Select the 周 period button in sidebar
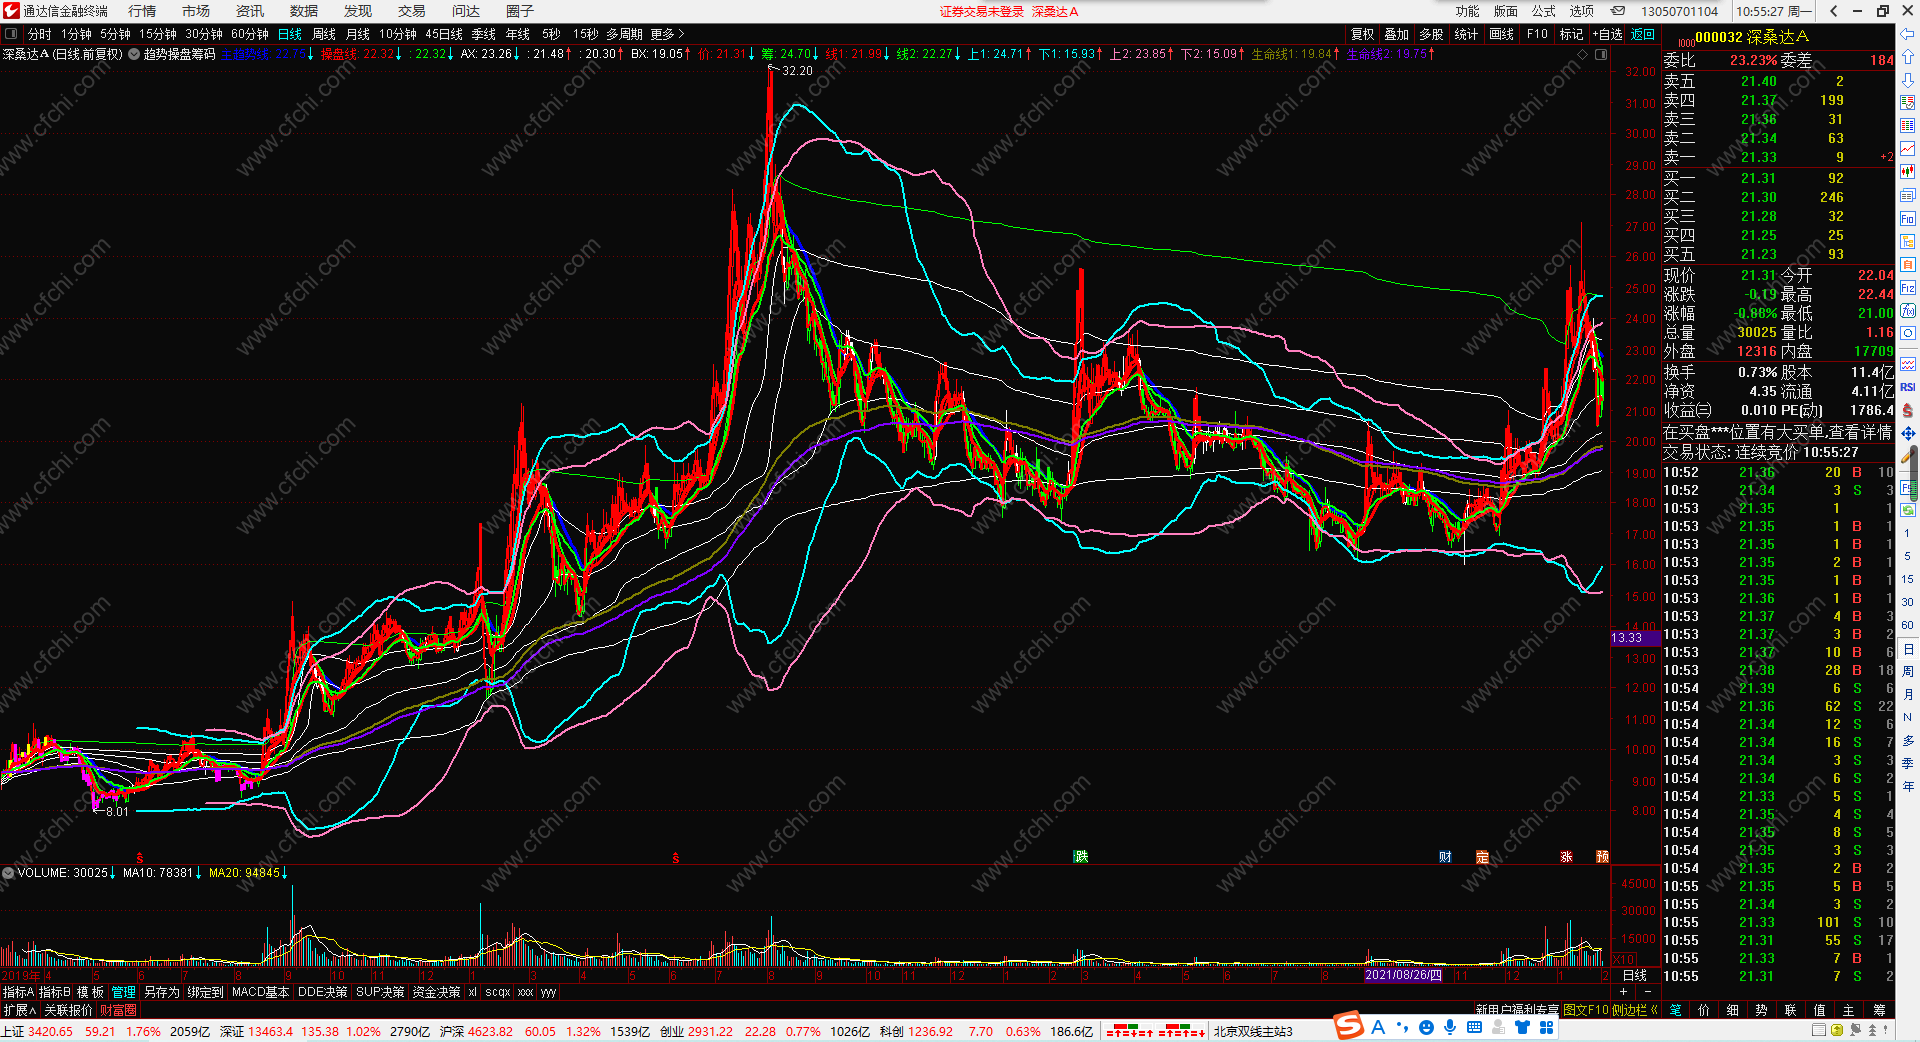1920x1042 pixels. 1908,671
